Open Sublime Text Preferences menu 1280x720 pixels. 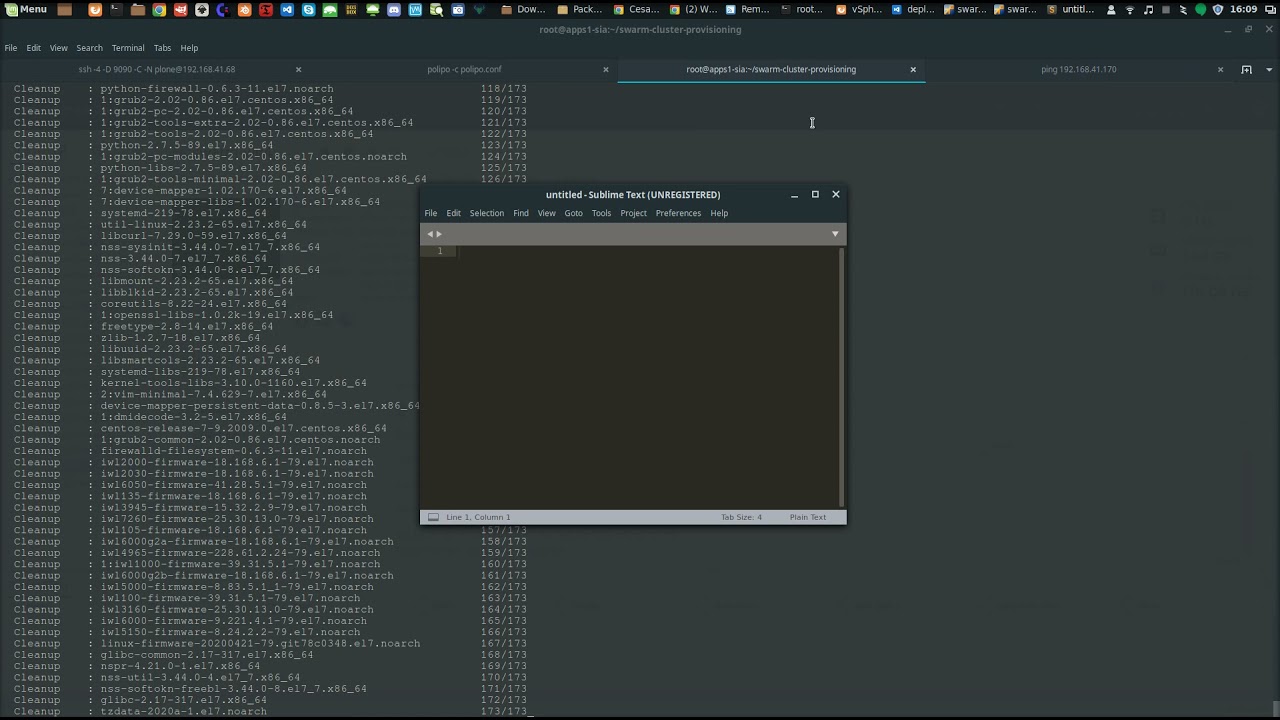679,213
